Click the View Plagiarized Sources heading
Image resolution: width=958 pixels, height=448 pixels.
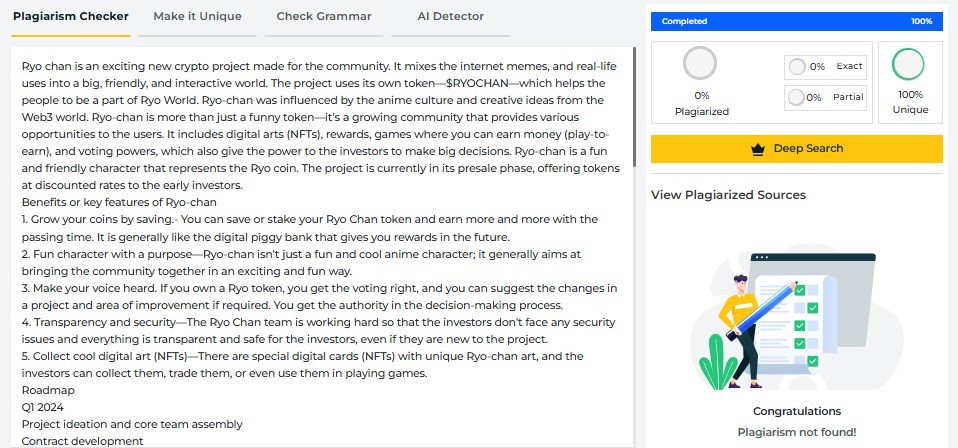(x=728, y=195)
